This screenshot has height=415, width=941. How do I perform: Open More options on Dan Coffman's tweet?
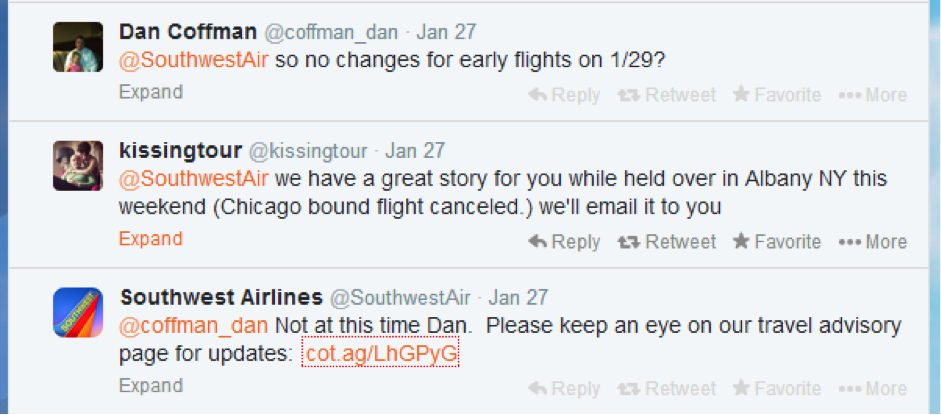(x=873, y=95)
